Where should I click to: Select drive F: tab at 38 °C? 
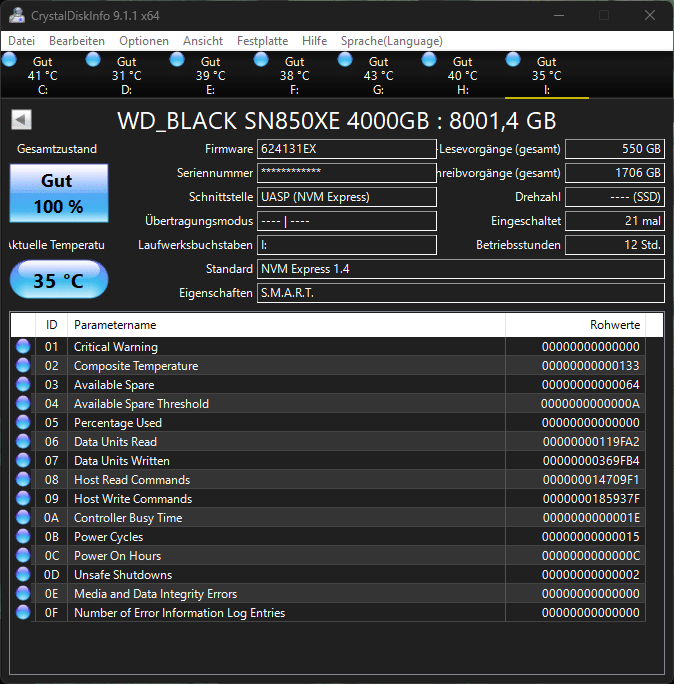[x=294, y=75]
